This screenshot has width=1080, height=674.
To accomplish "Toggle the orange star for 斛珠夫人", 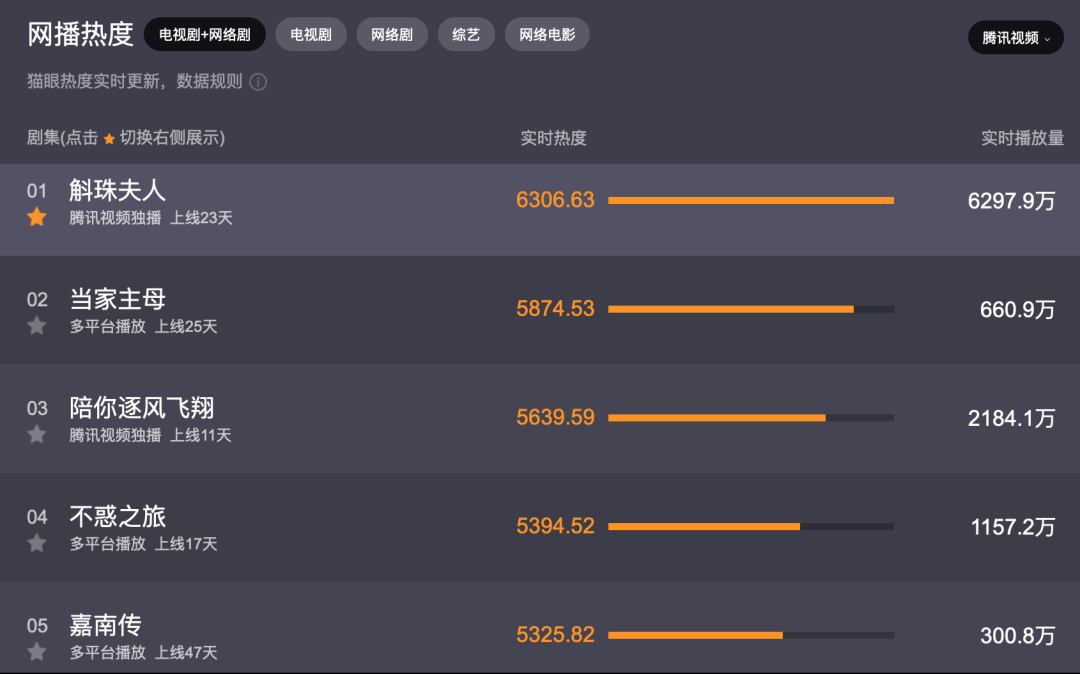I will [x=37, y=217].
